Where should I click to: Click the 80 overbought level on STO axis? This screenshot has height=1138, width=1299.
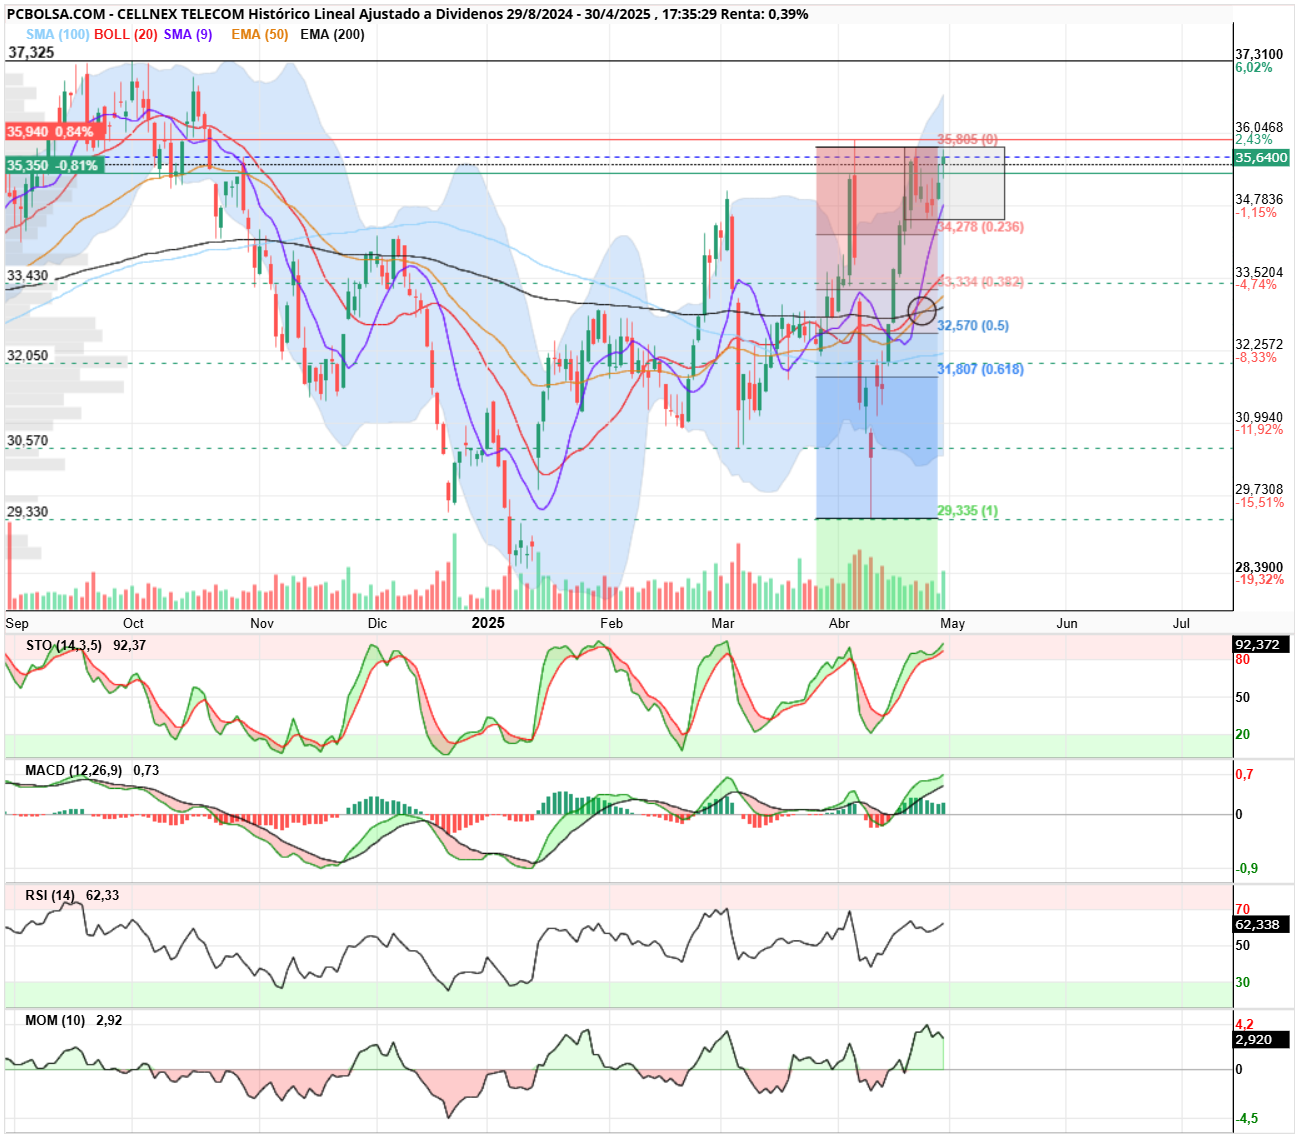pos(1243,660)
